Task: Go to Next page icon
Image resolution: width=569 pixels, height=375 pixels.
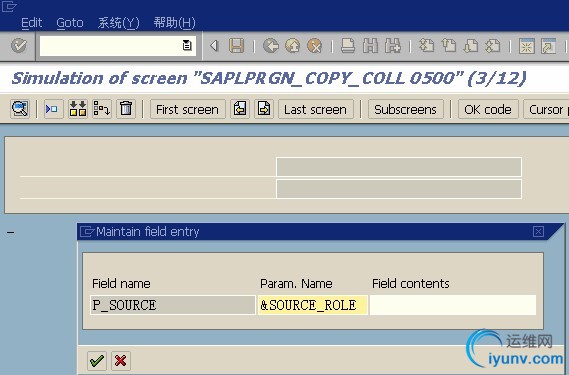Action: click(471, 46)
